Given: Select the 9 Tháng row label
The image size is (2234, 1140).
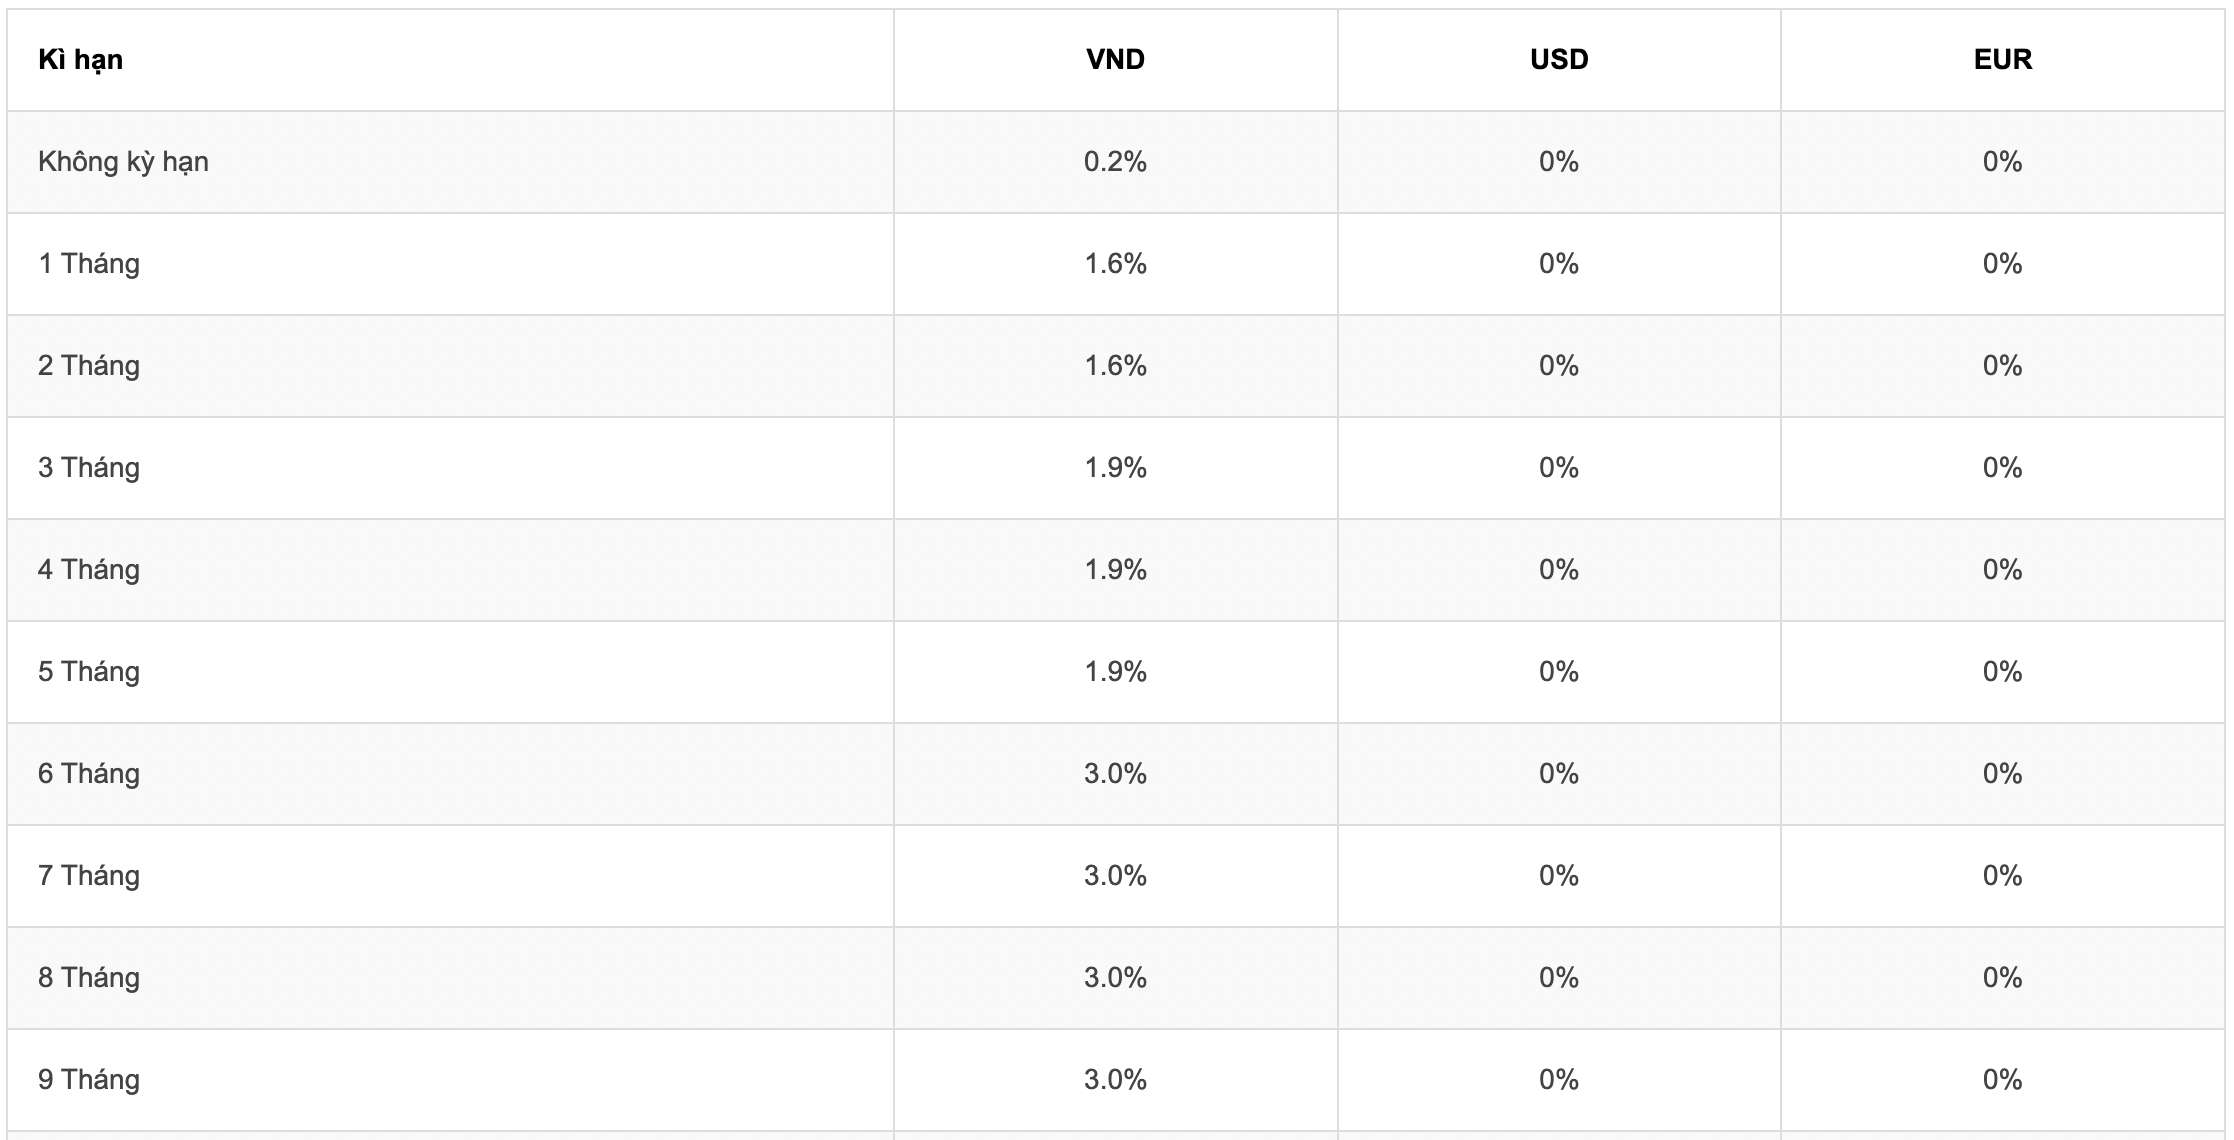Looking at the screenshot, I should point(89,1080).
